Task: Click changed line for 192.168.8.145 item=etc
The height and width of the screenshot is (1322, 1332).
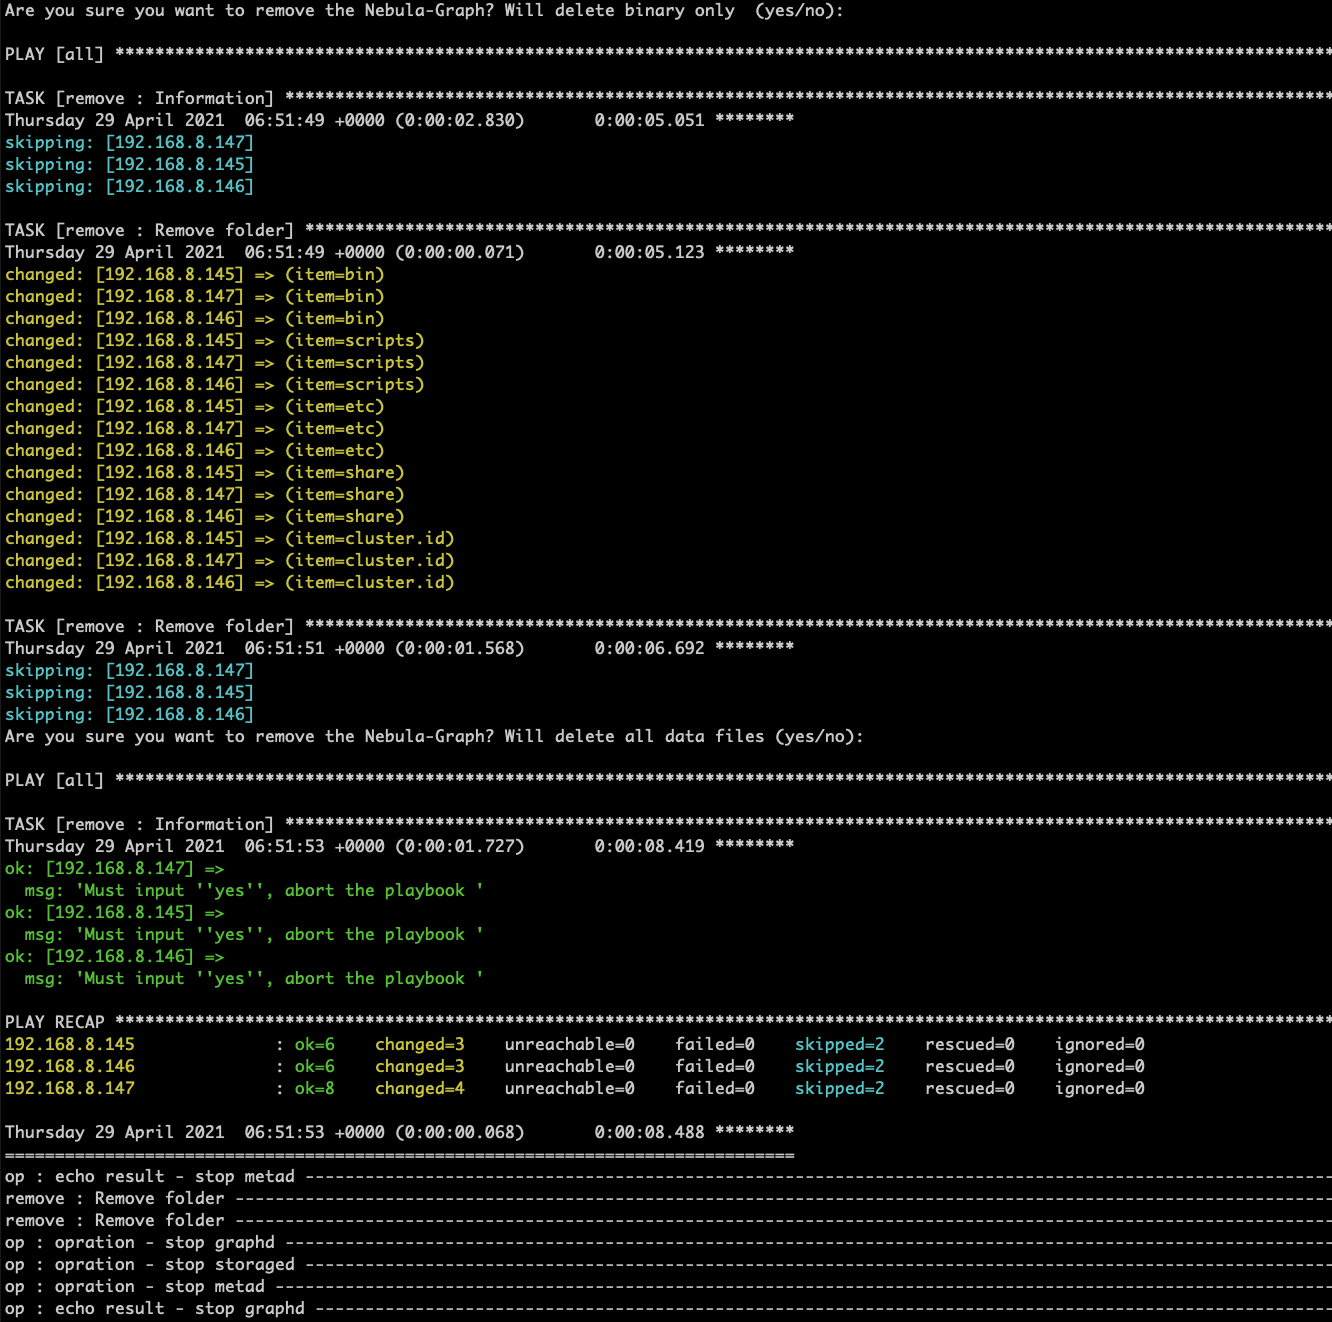Action: tap(195, 406)
